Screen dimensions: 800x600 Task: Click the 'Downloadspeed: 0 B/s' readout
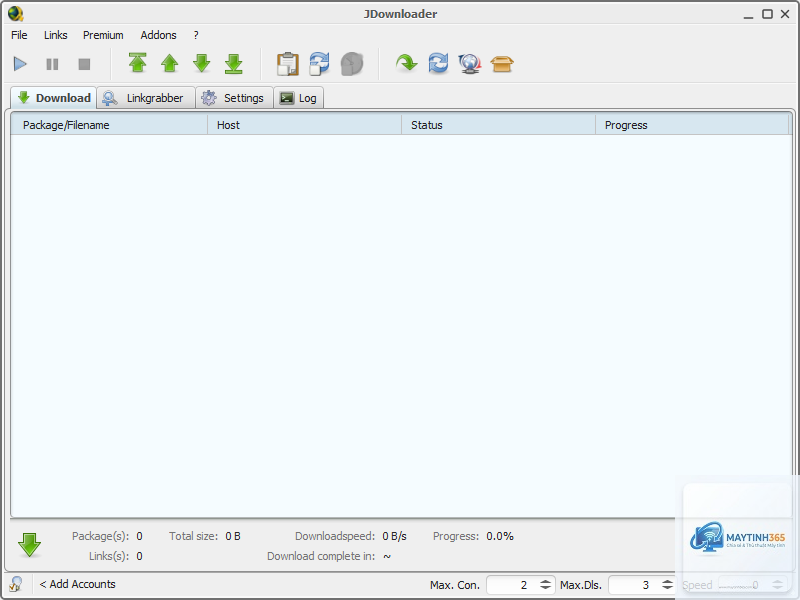[351, 536]
